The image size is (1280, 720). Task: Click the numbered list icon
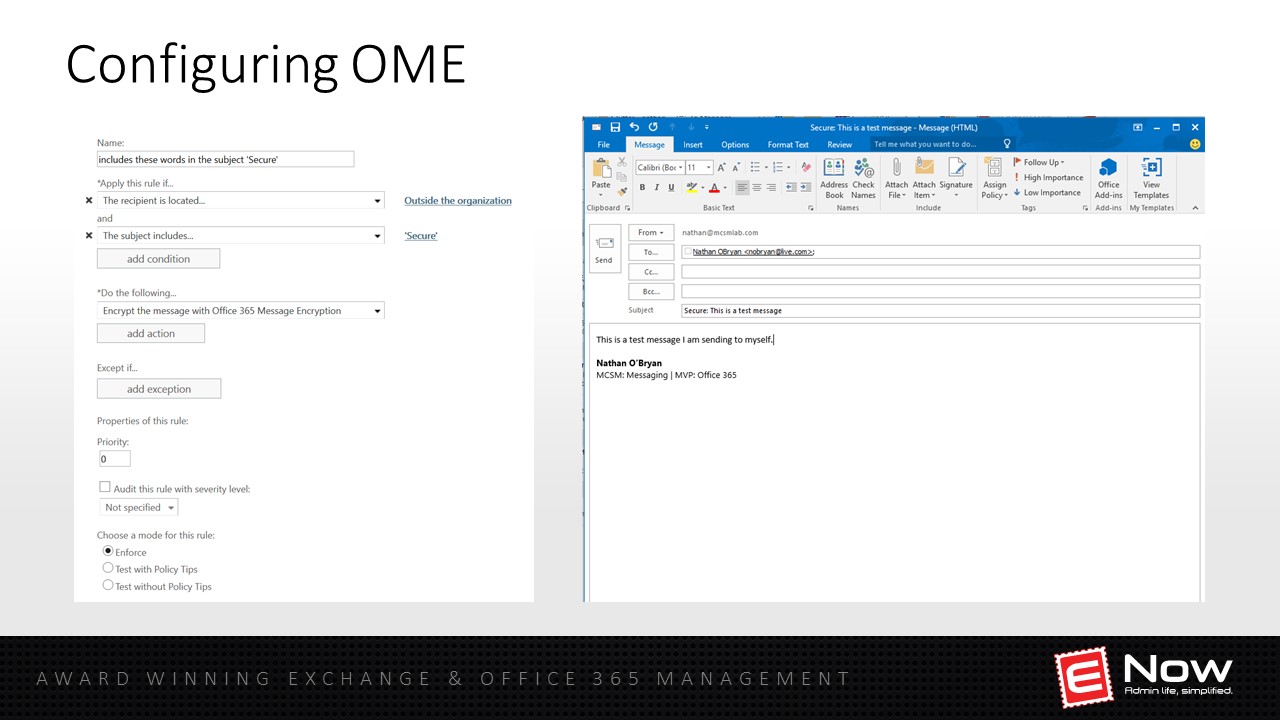(777, 167)
